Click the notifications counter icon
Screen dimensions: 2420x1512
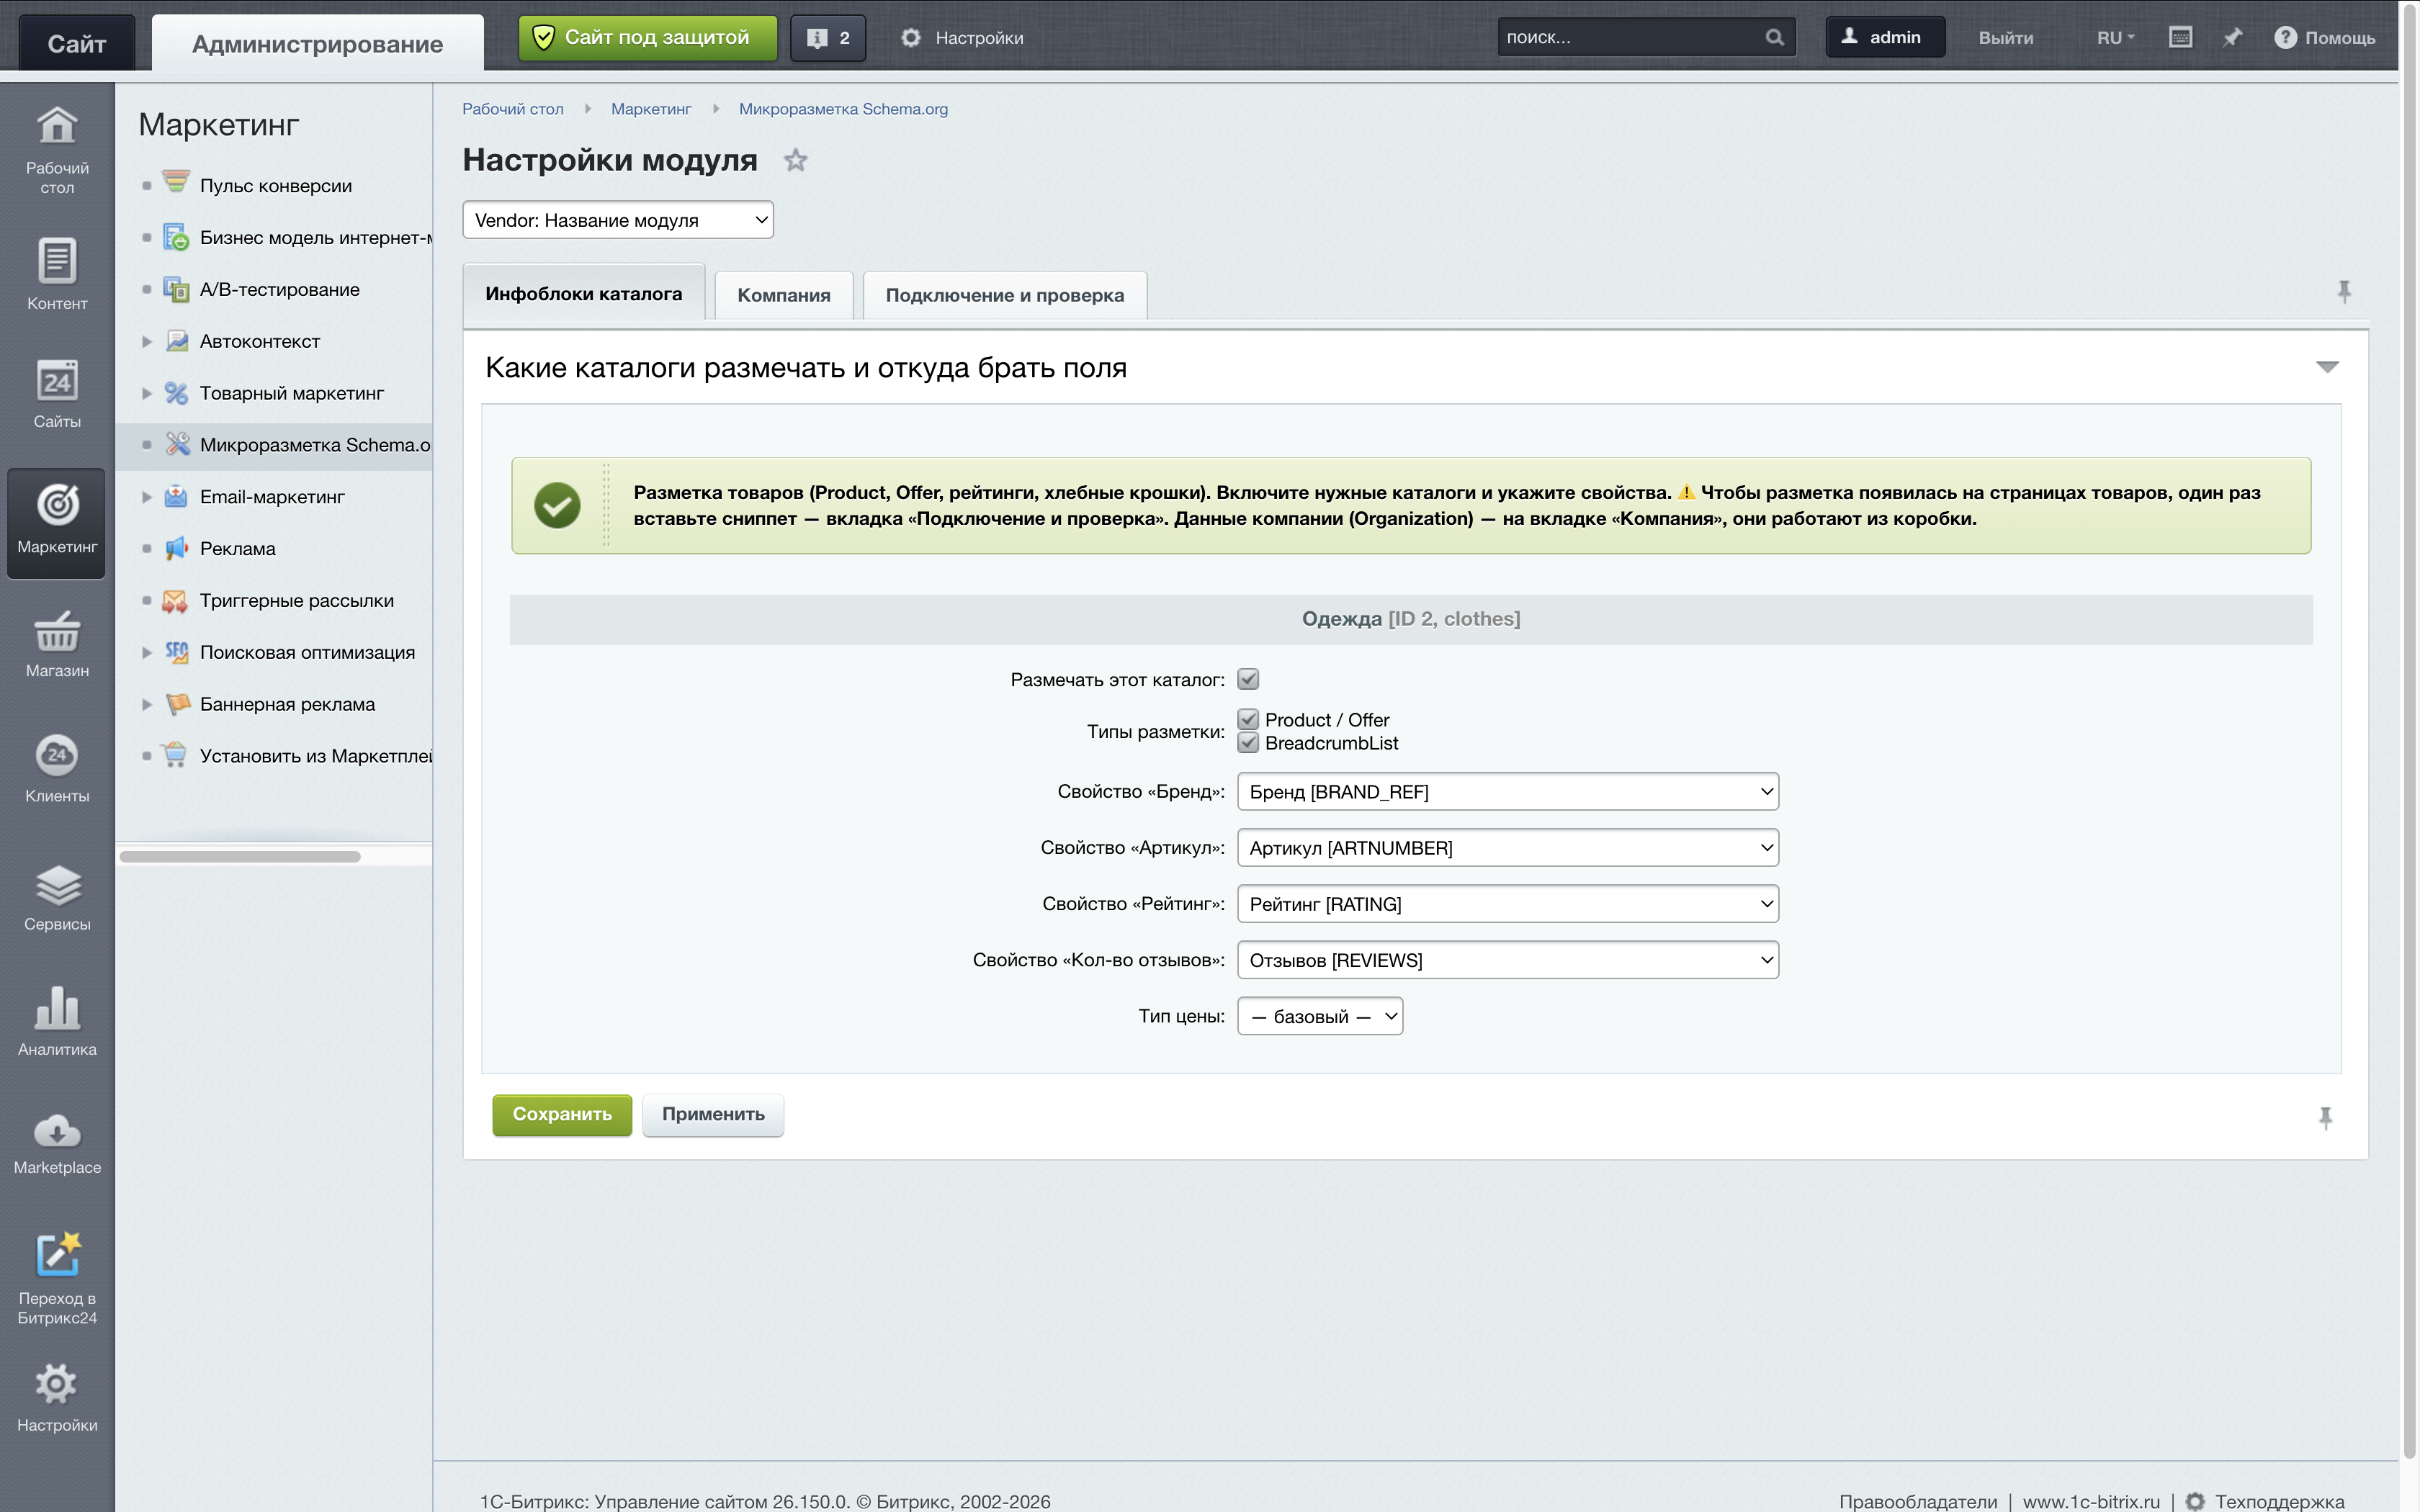pyautogui.click(x=828, y=38)
